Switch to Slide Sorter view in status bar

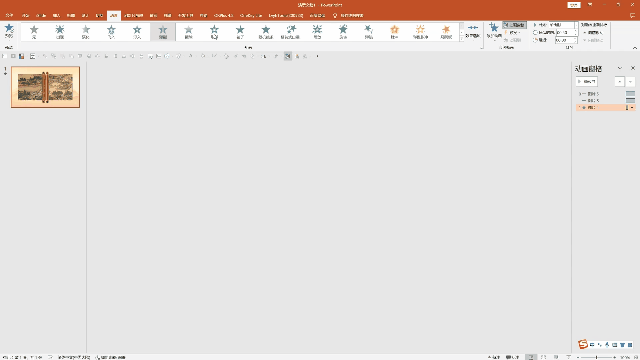pos(543,357)
